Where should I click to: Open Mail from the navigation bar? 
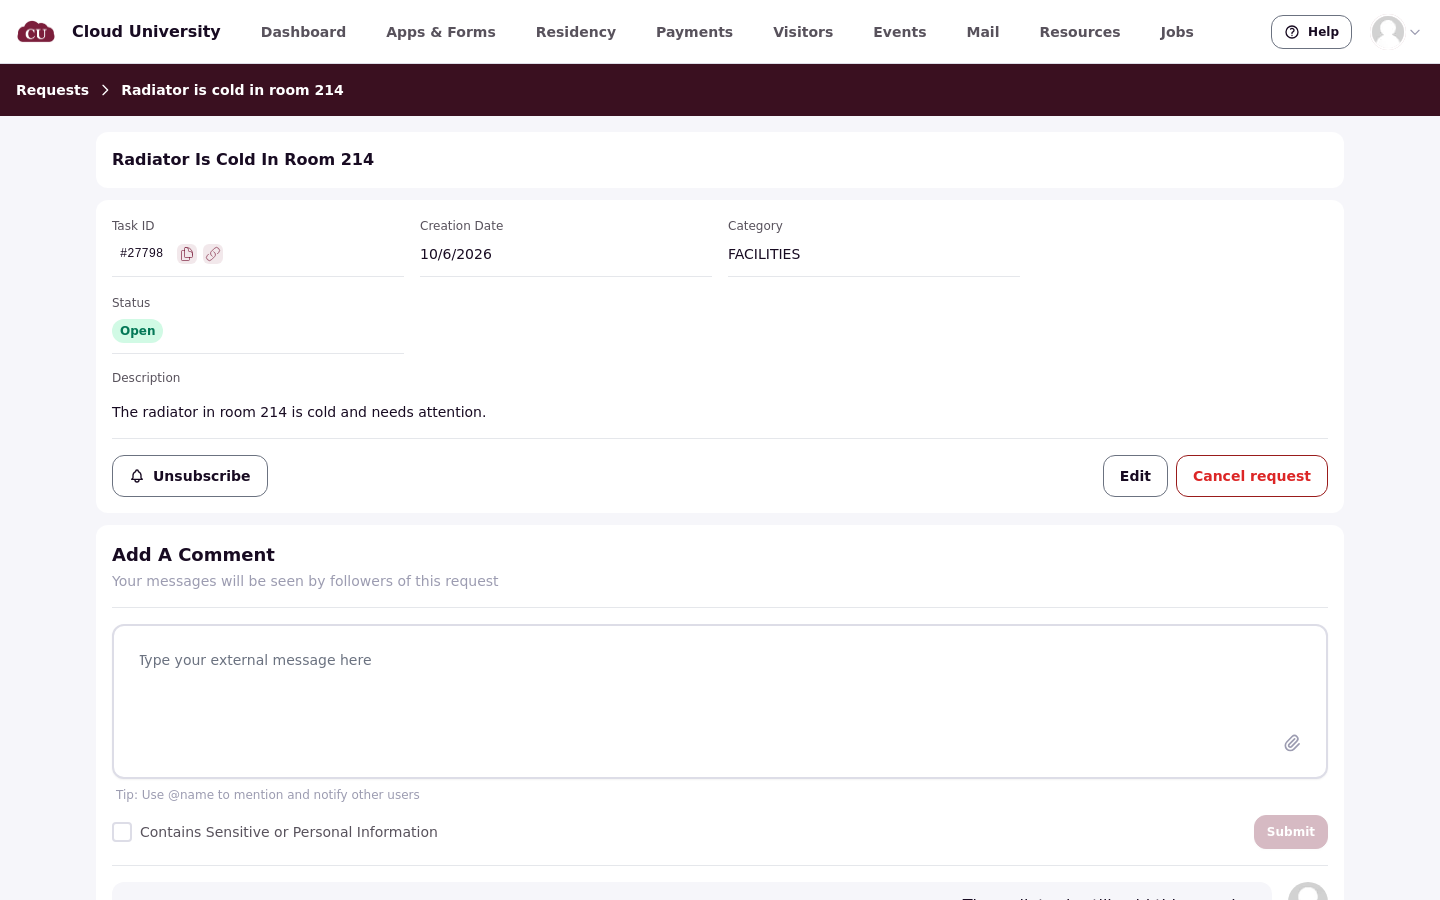pyautogui.click(x=983, y=32)
